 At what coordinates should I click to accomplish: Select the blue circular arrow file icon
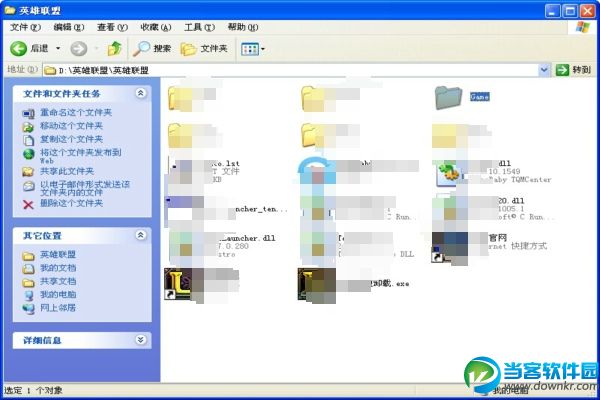tap(317, 172)
